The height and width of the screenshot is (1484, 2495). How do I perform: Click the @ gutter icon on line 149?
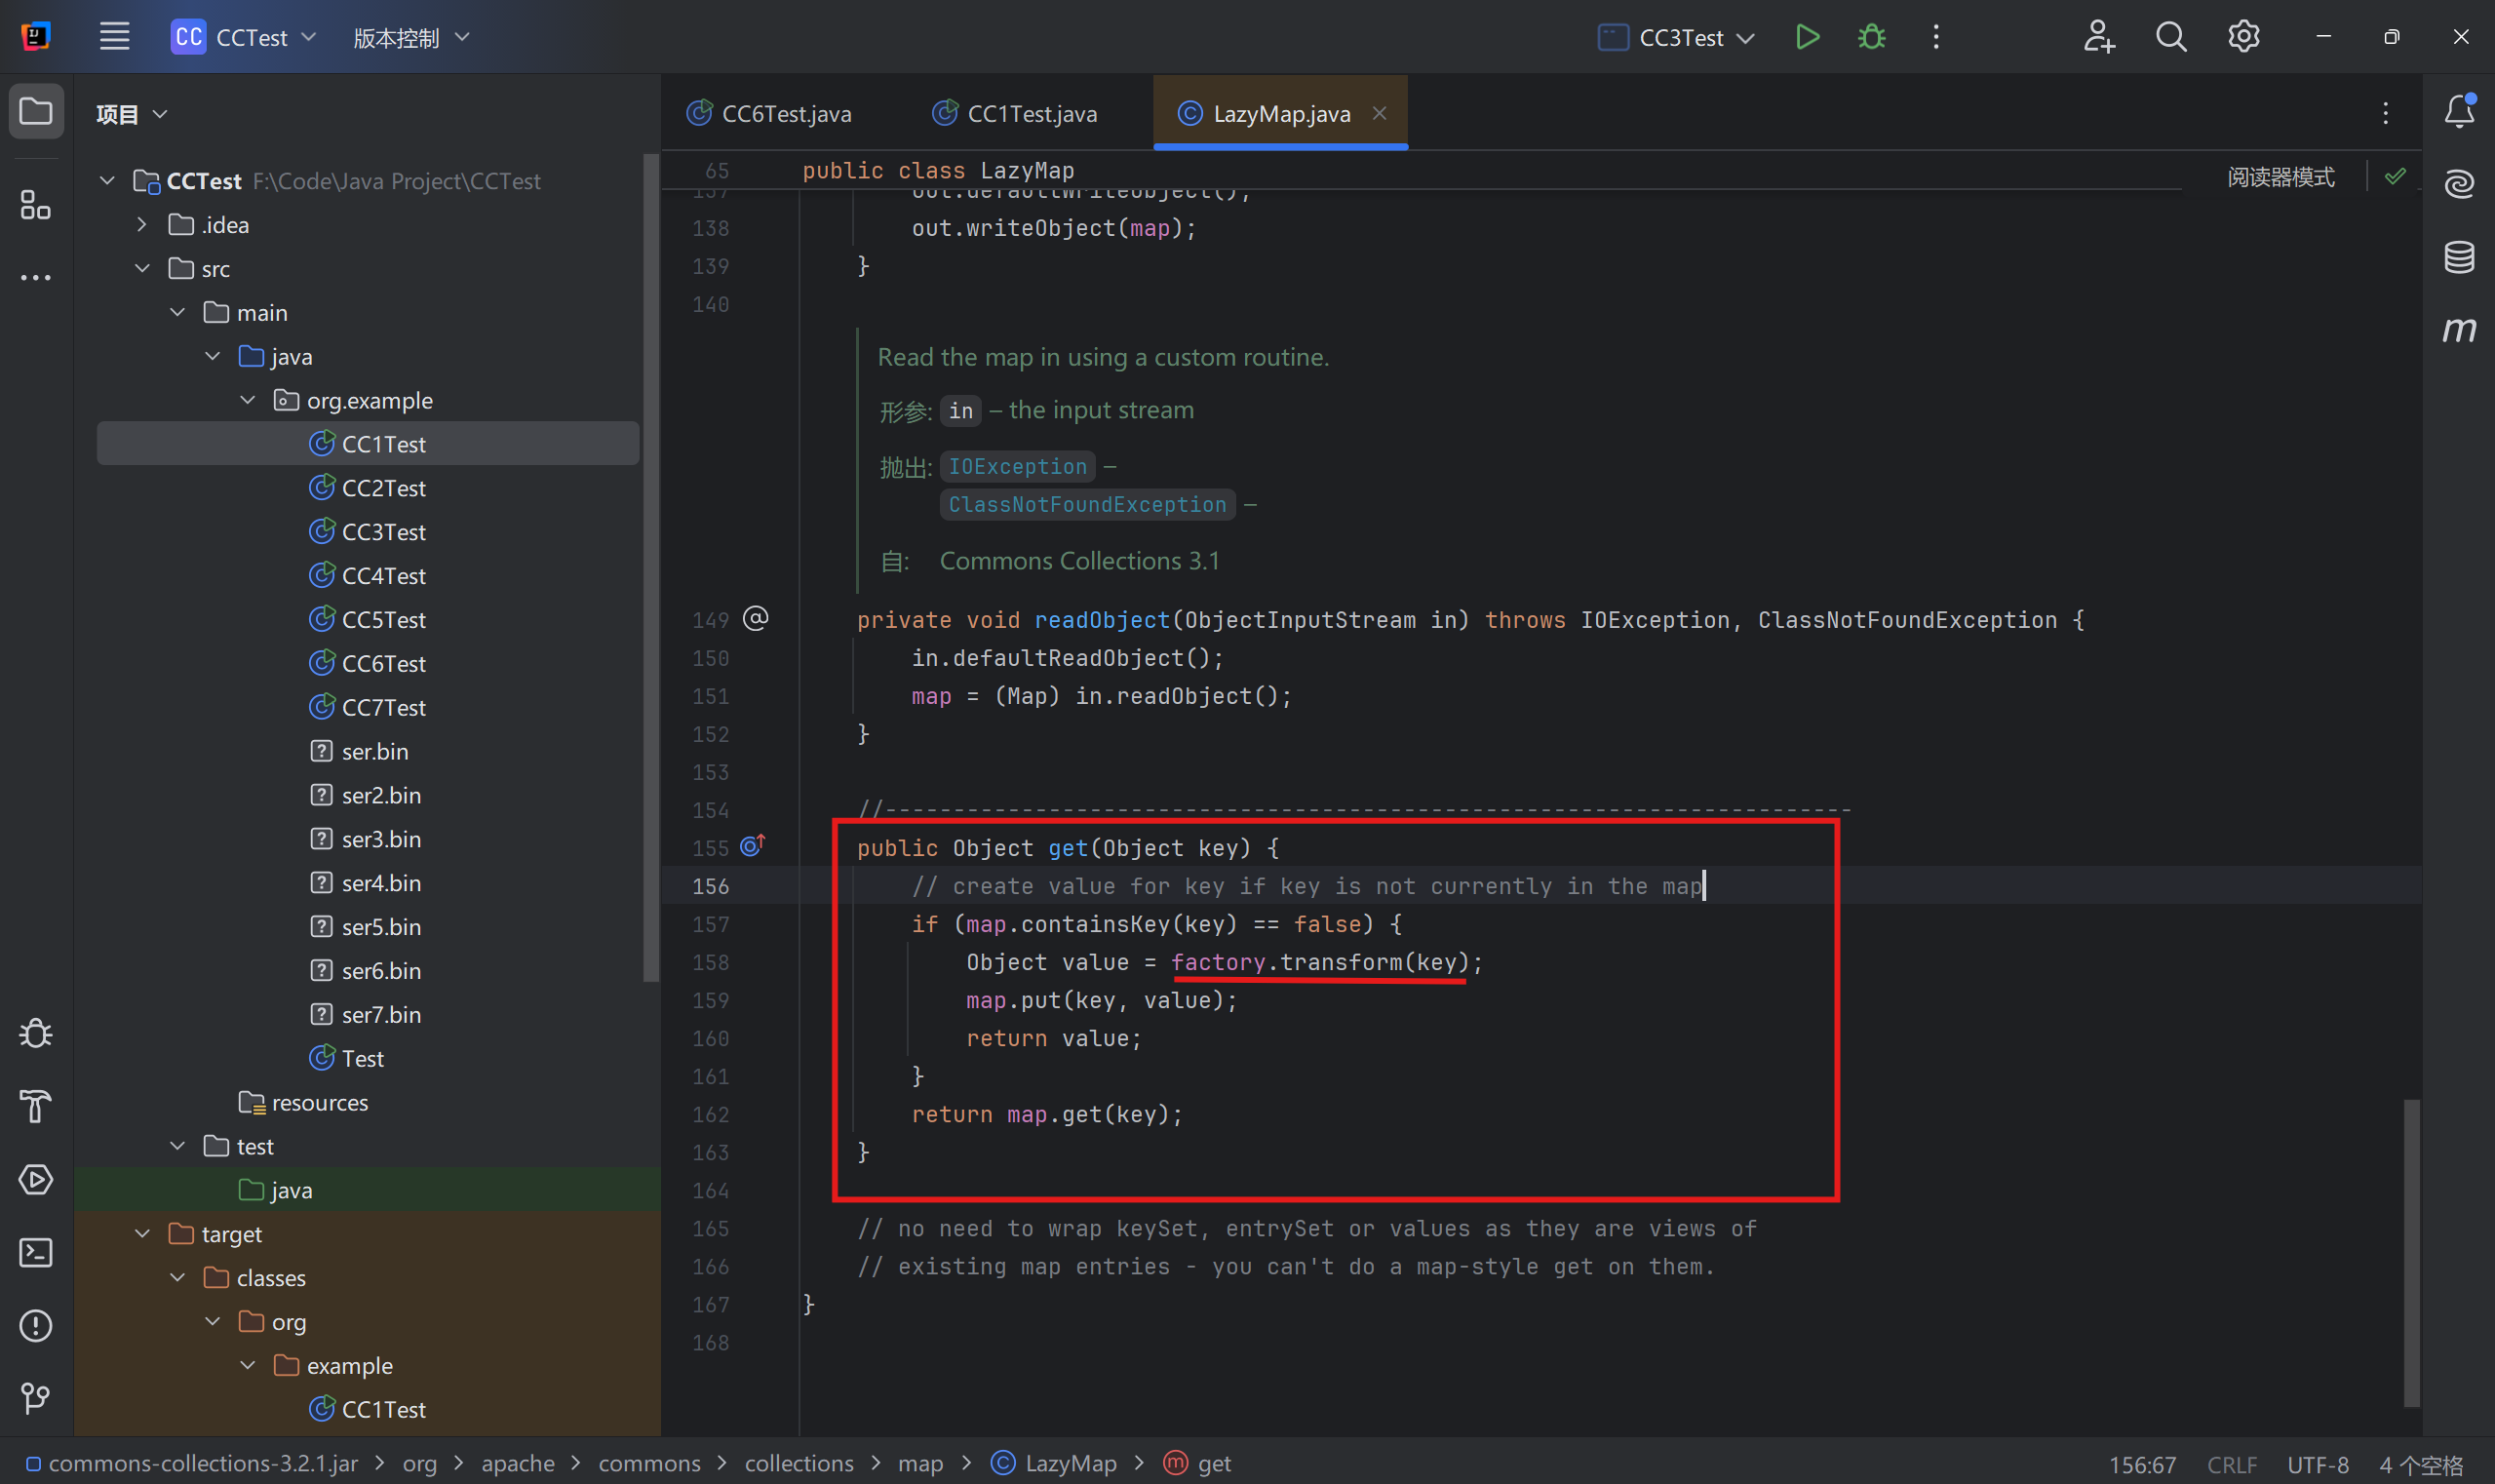point(756,618)
